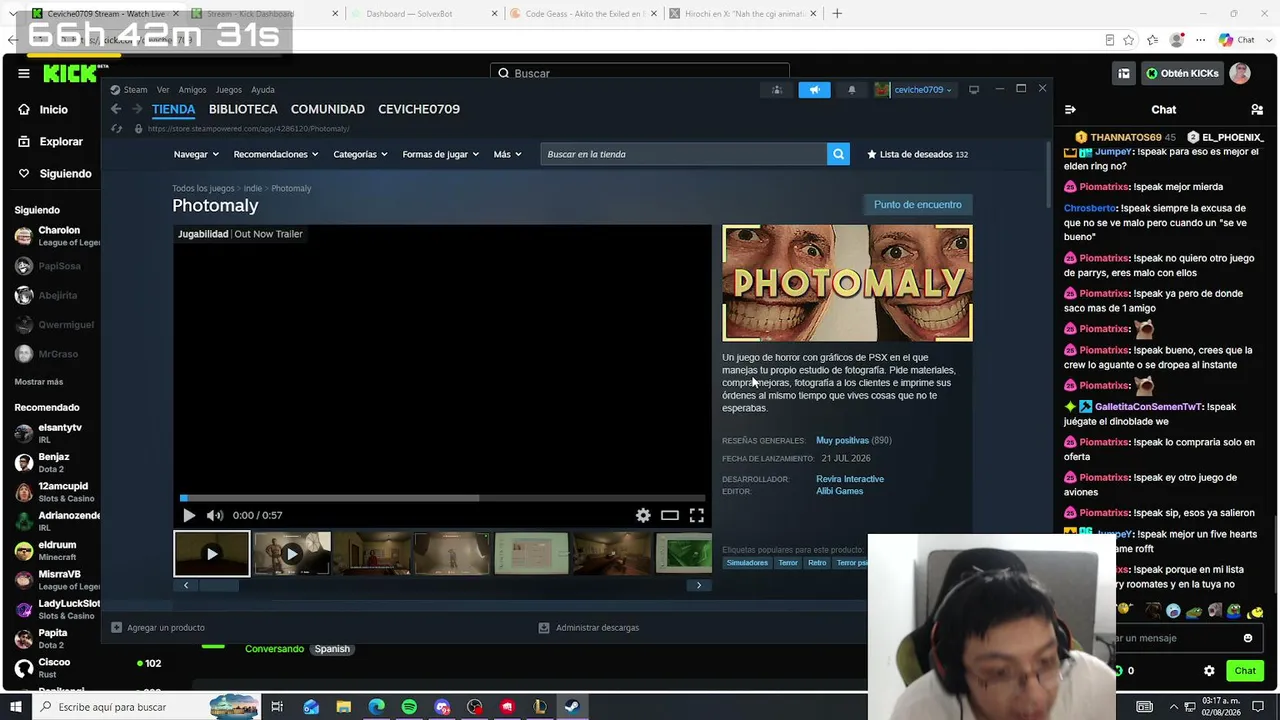This screenshot has width=1280, height=720.
Task: Open CEVICHE0709 profile tab
Action: 419,109
